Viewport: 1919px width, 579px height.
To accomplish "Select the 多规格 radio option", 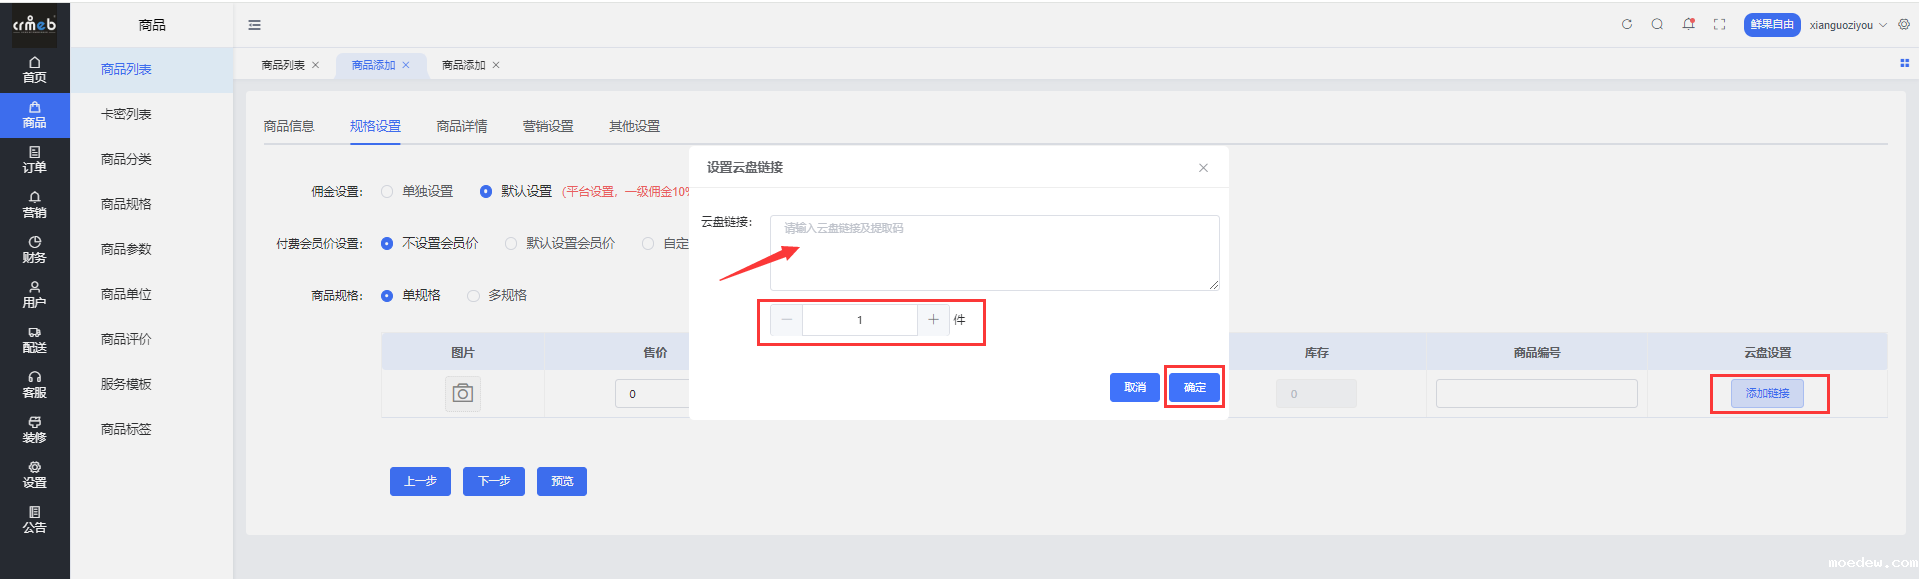I will pyautogui.click(x=473, y=296).
